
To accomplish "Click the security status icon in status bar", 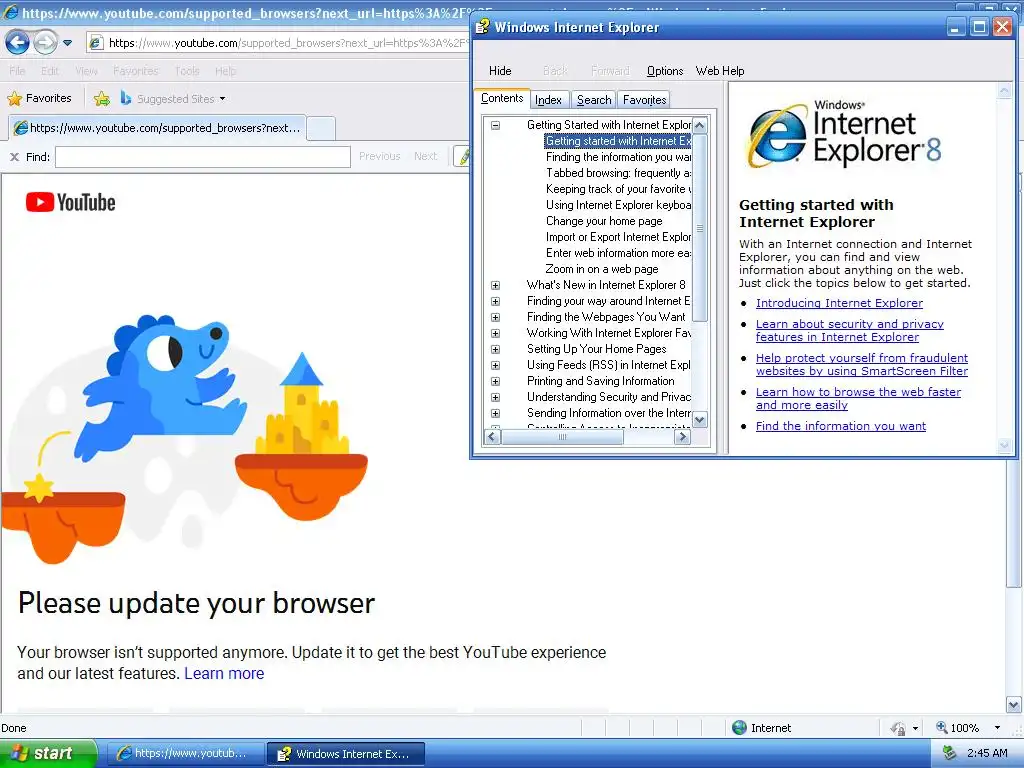I will pyautogui.click(x=898, y=728).
